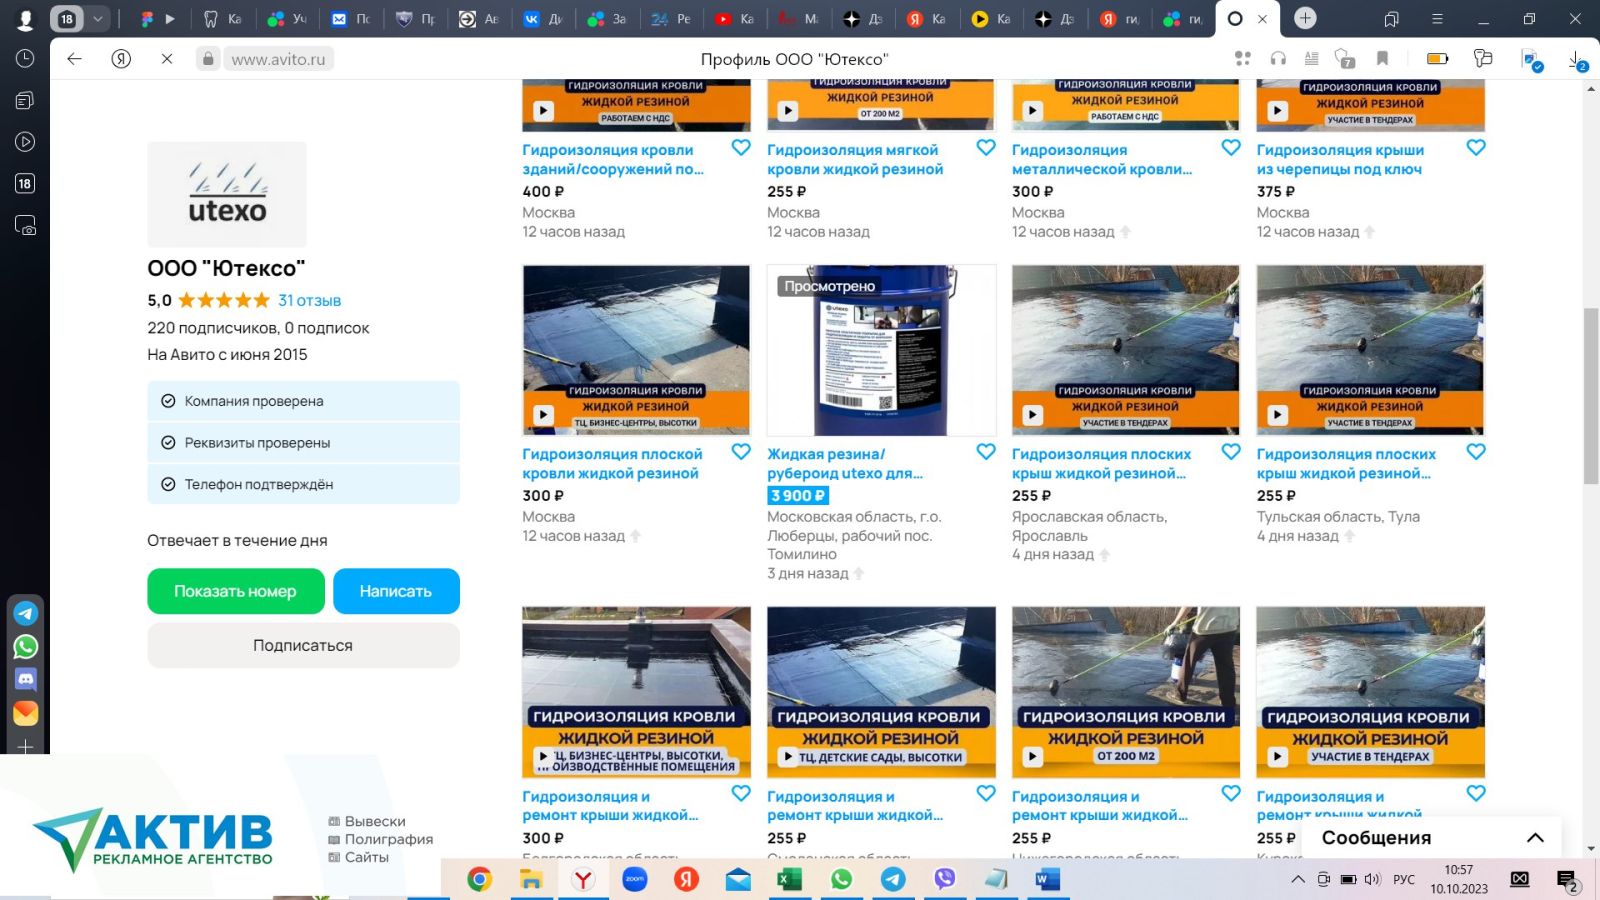Go back using the browser back arrow
Image resolution: width=1600 pixels, height=900 pixels.
[x=74, y=59]
